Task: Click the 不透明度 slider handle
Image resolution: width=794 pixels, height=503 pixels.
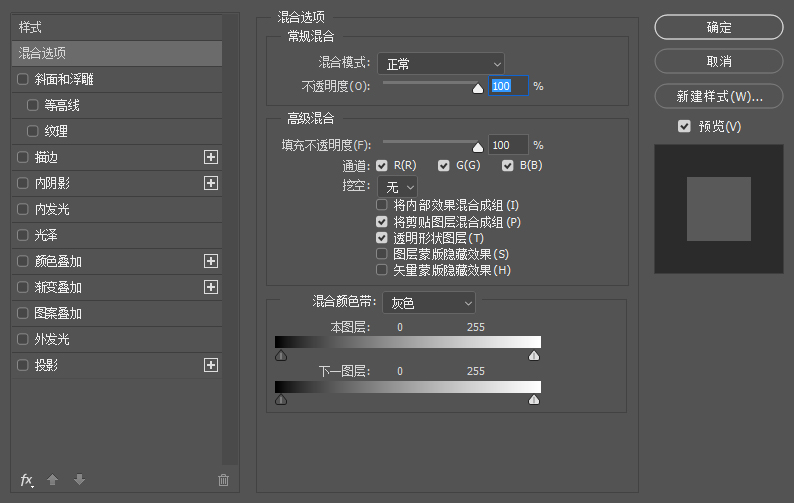Action: [x=478, y=89]
